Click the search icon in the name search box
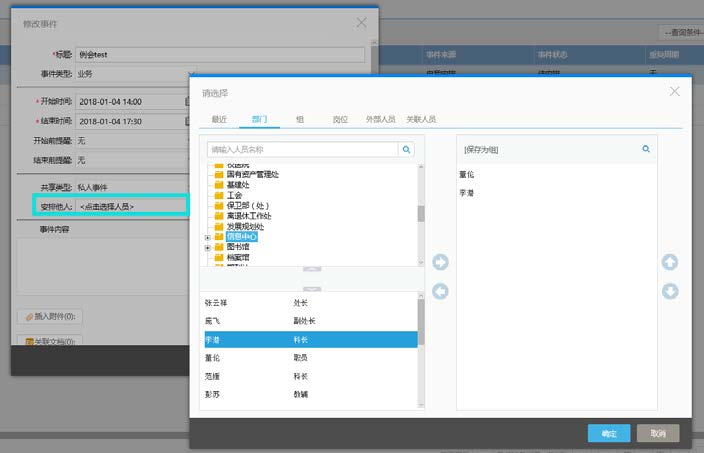 [406, 149]
